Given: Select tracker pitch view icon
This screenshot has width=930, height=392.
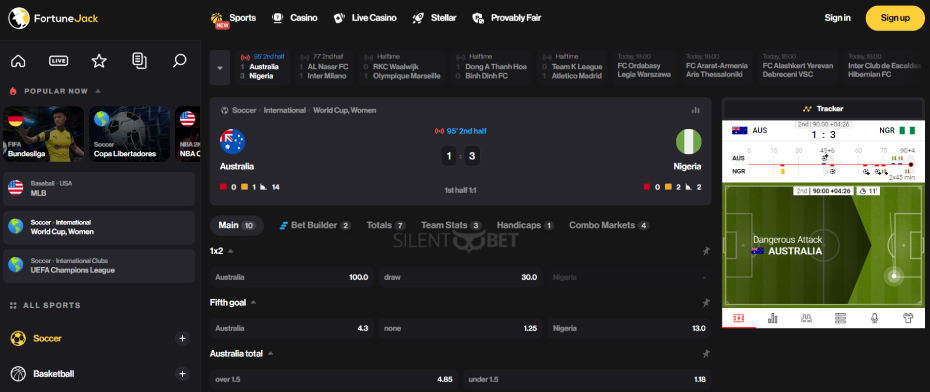Looking at the screenshot, I should (x=738, y=318).
